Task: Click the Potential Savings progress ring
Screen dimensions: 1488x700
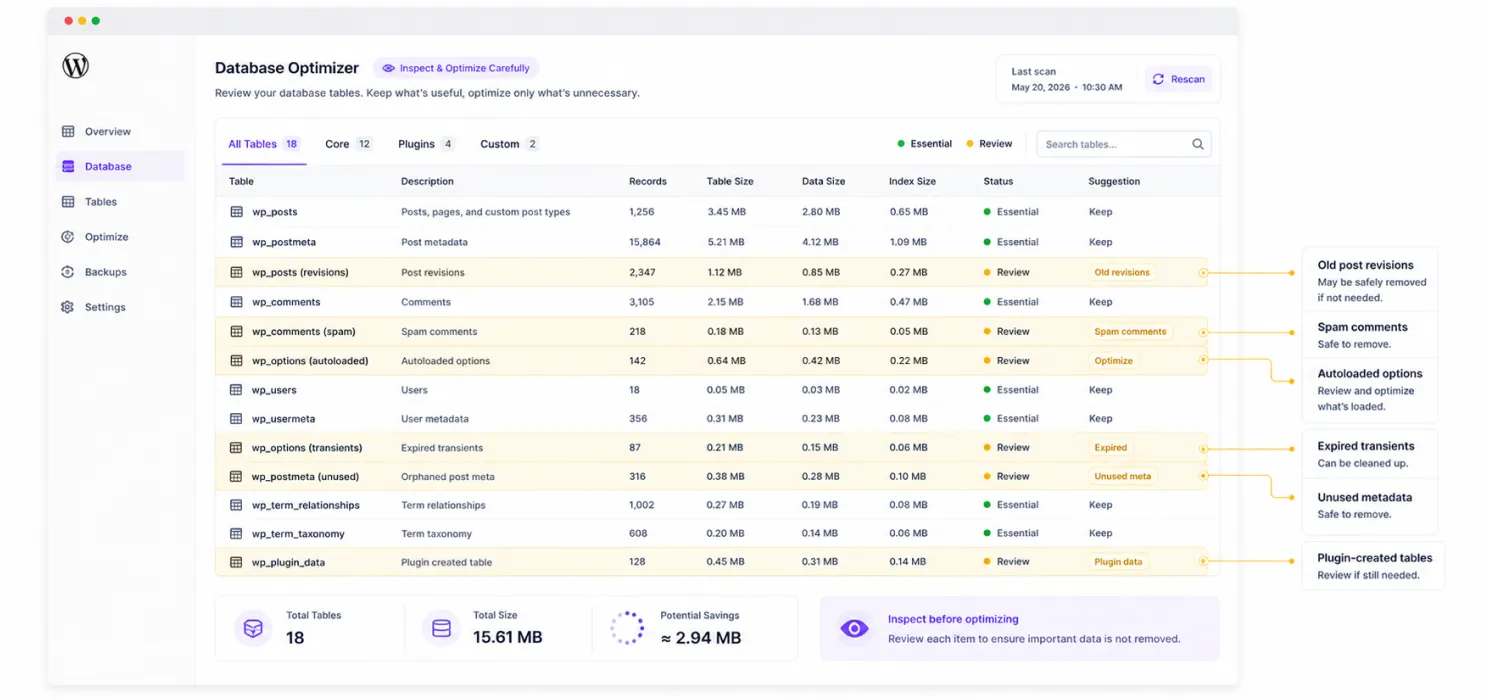Action: coord(627,628)
